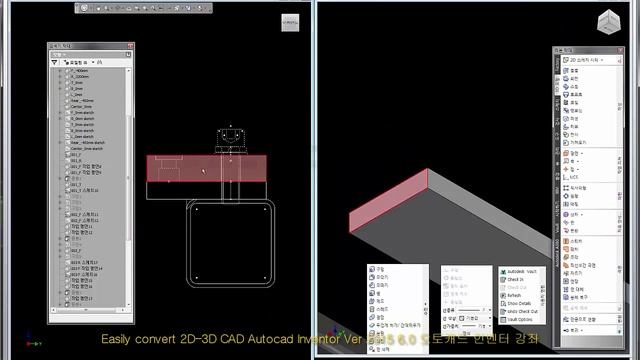Click the color swatch beside 기본값
The height and width of the screenshot is (360, 640).
click(462, 318)
